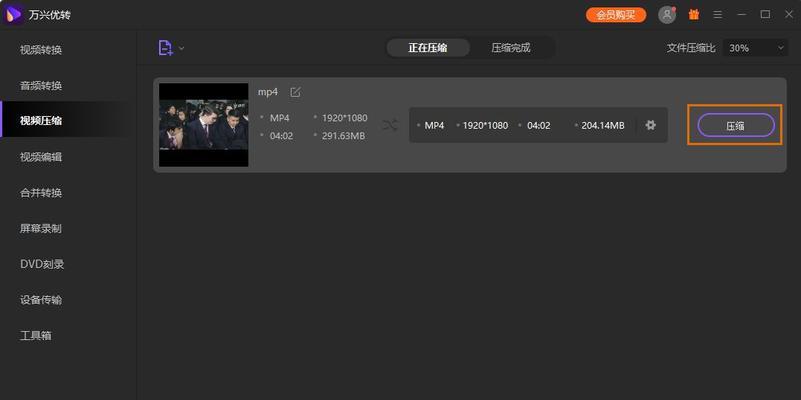The width and height of the screenshot is (801, 400).
Task: Click the source resolution 1920*1080 text
Action: [x=344, y=118]
